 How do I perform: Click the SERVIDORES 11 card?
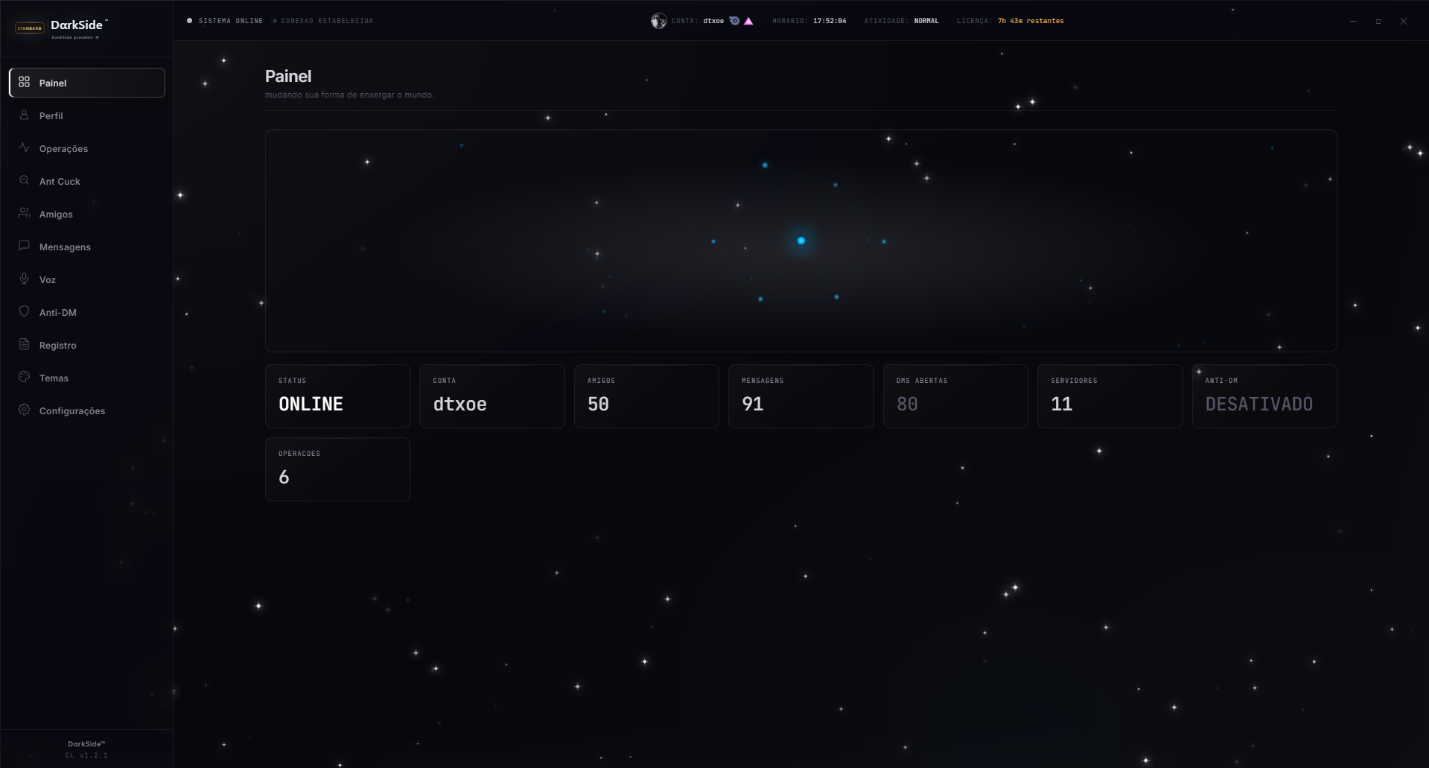click(1110, 396)
